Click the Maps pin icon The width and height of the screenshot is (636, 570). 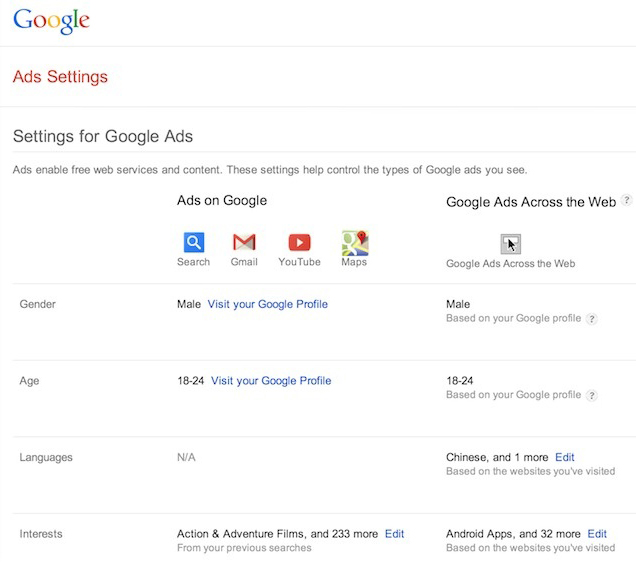point(355,243)
